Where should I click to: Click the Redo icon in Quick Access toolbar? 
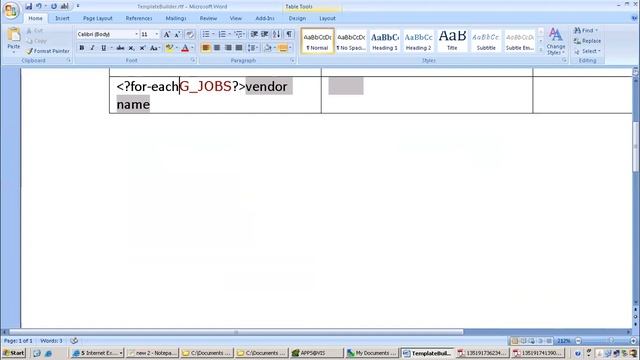point(54,6)
